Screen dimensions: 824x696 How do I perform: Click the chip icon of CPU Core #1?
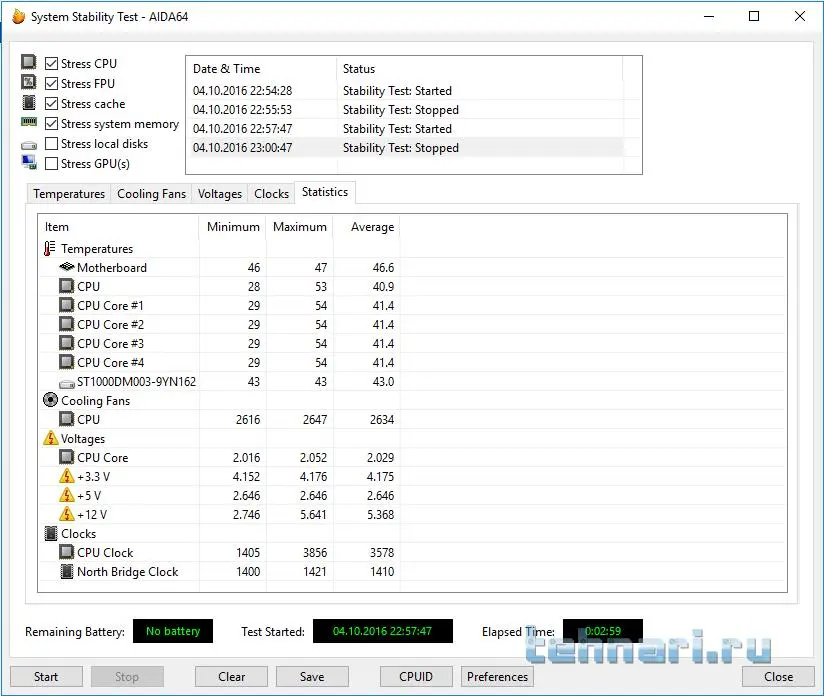(x=66, y=305)
